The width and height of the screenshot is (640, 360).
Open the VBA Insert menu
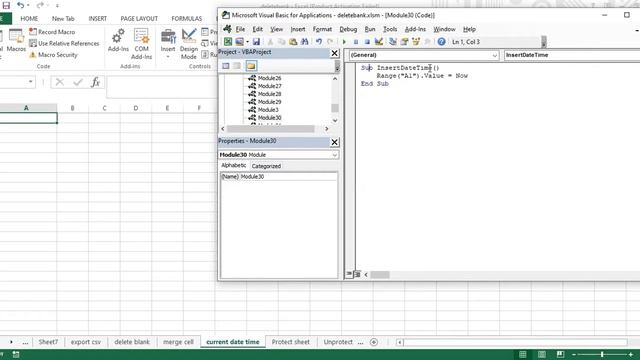(x=298, y=29)
